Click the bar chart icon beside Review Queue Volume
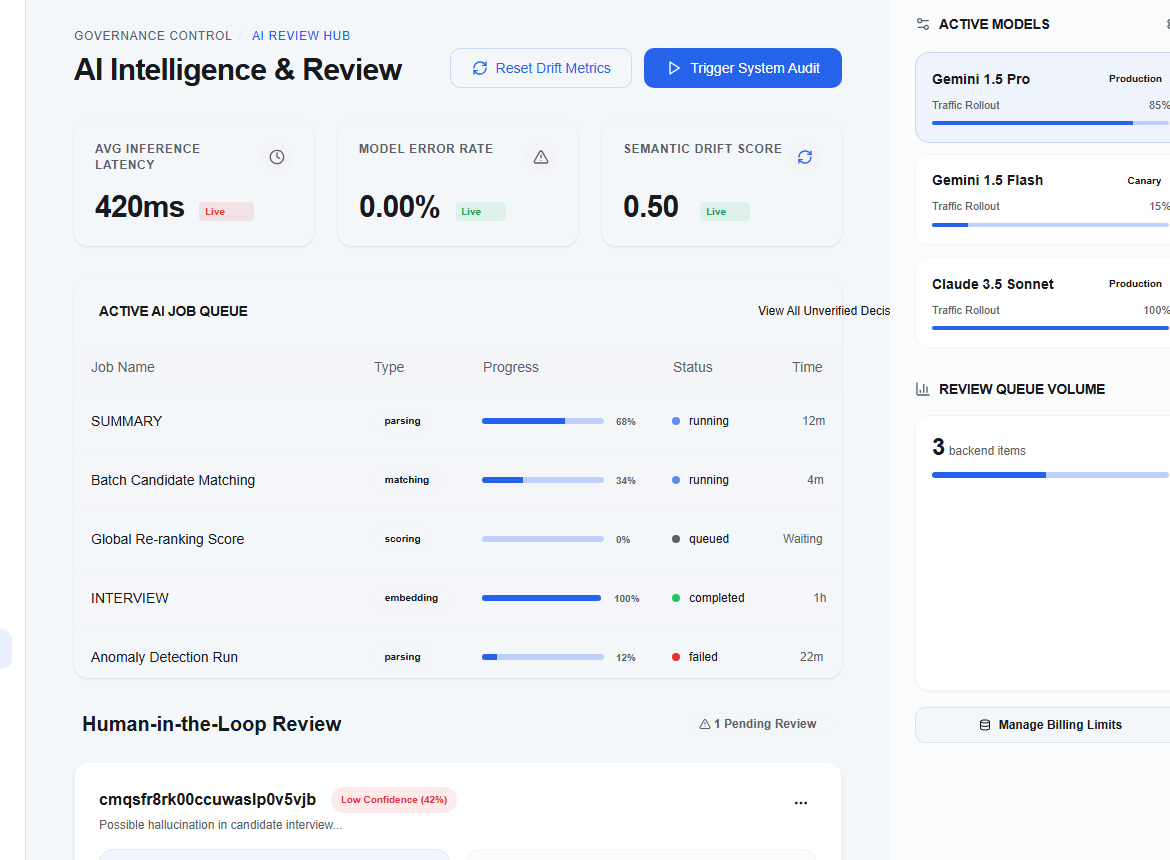Image resolution: width=1170 pixels, height=860 pixels. 923,389
